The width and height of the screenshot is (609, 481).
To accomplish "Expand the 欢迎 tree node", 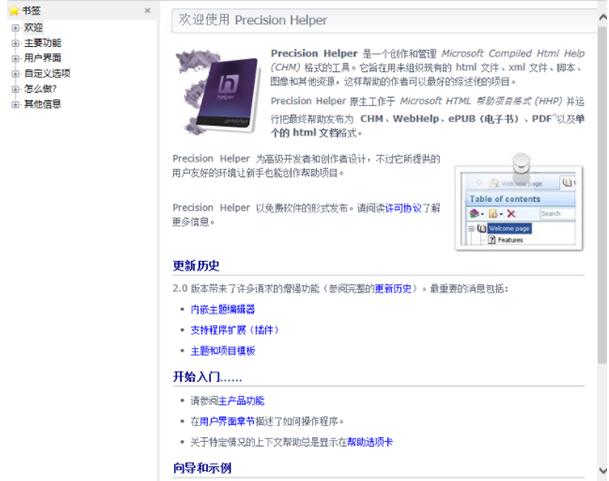I will point(15,28).
